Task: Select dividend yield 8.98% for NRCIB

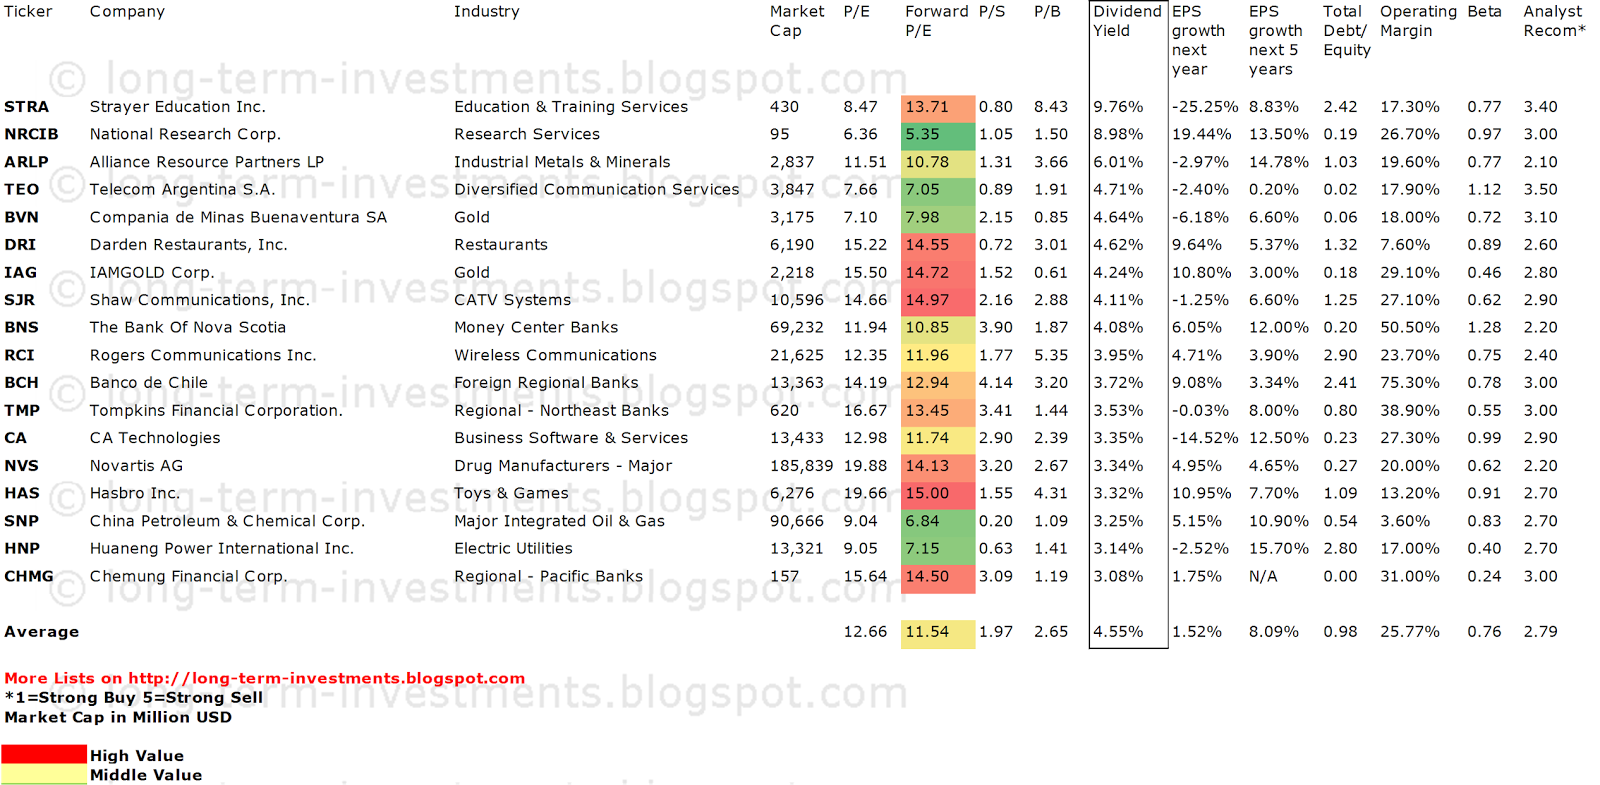Action: [1117, 134]
